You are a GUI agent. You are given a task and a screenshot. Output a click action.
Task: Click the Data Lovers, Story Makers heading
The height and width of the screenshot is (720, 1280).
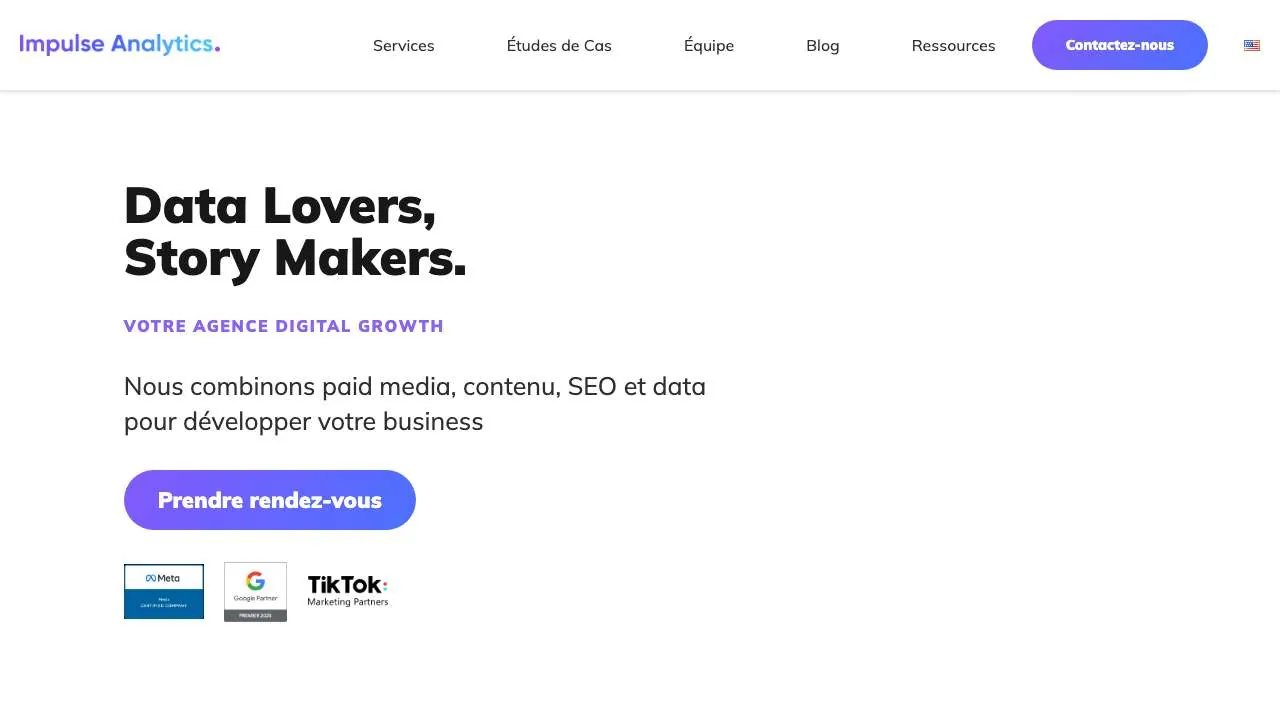pos(295,231)
